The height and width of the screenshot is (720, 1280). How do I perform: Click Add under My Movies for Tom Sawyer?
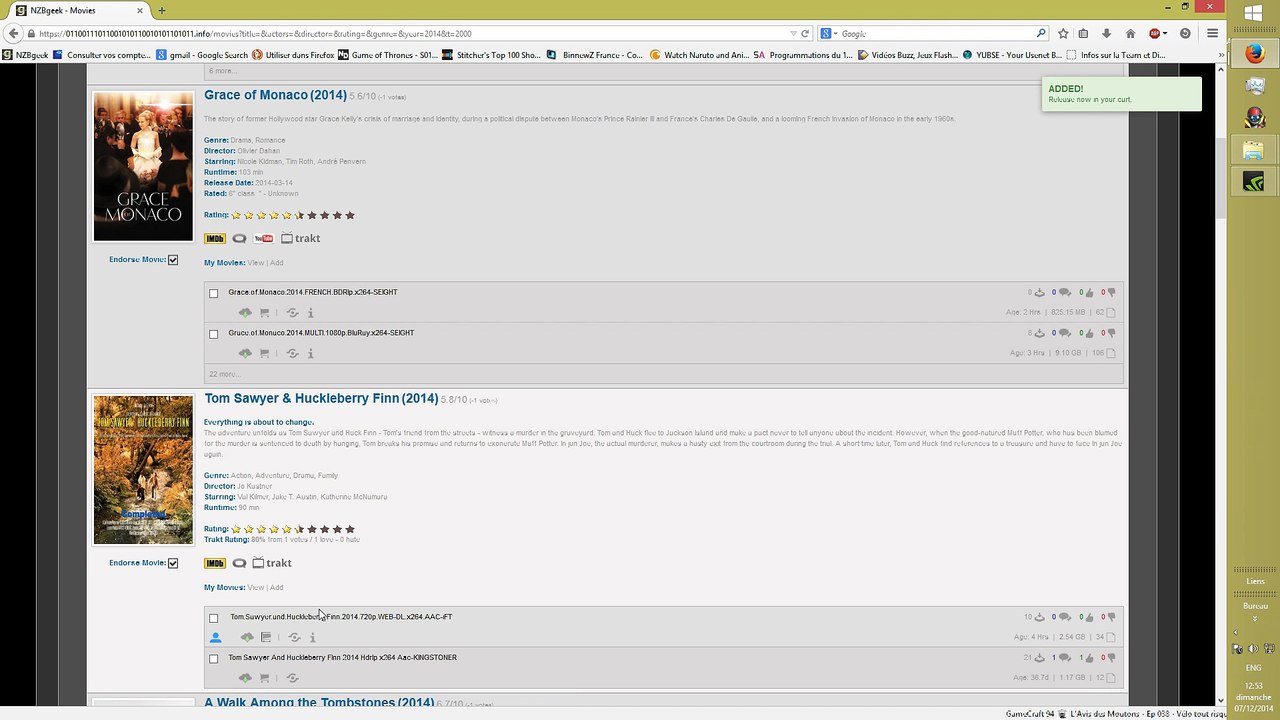point(277,588)
